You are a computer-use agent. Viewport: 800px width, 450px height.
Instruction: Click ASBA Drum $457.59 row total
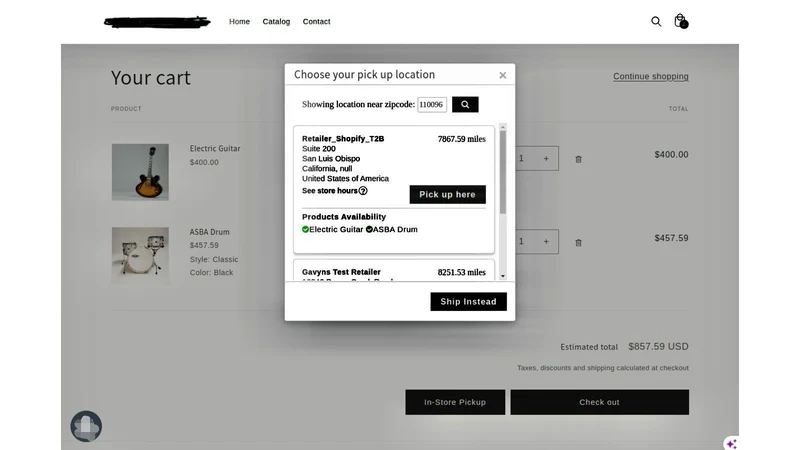(671, 238)
